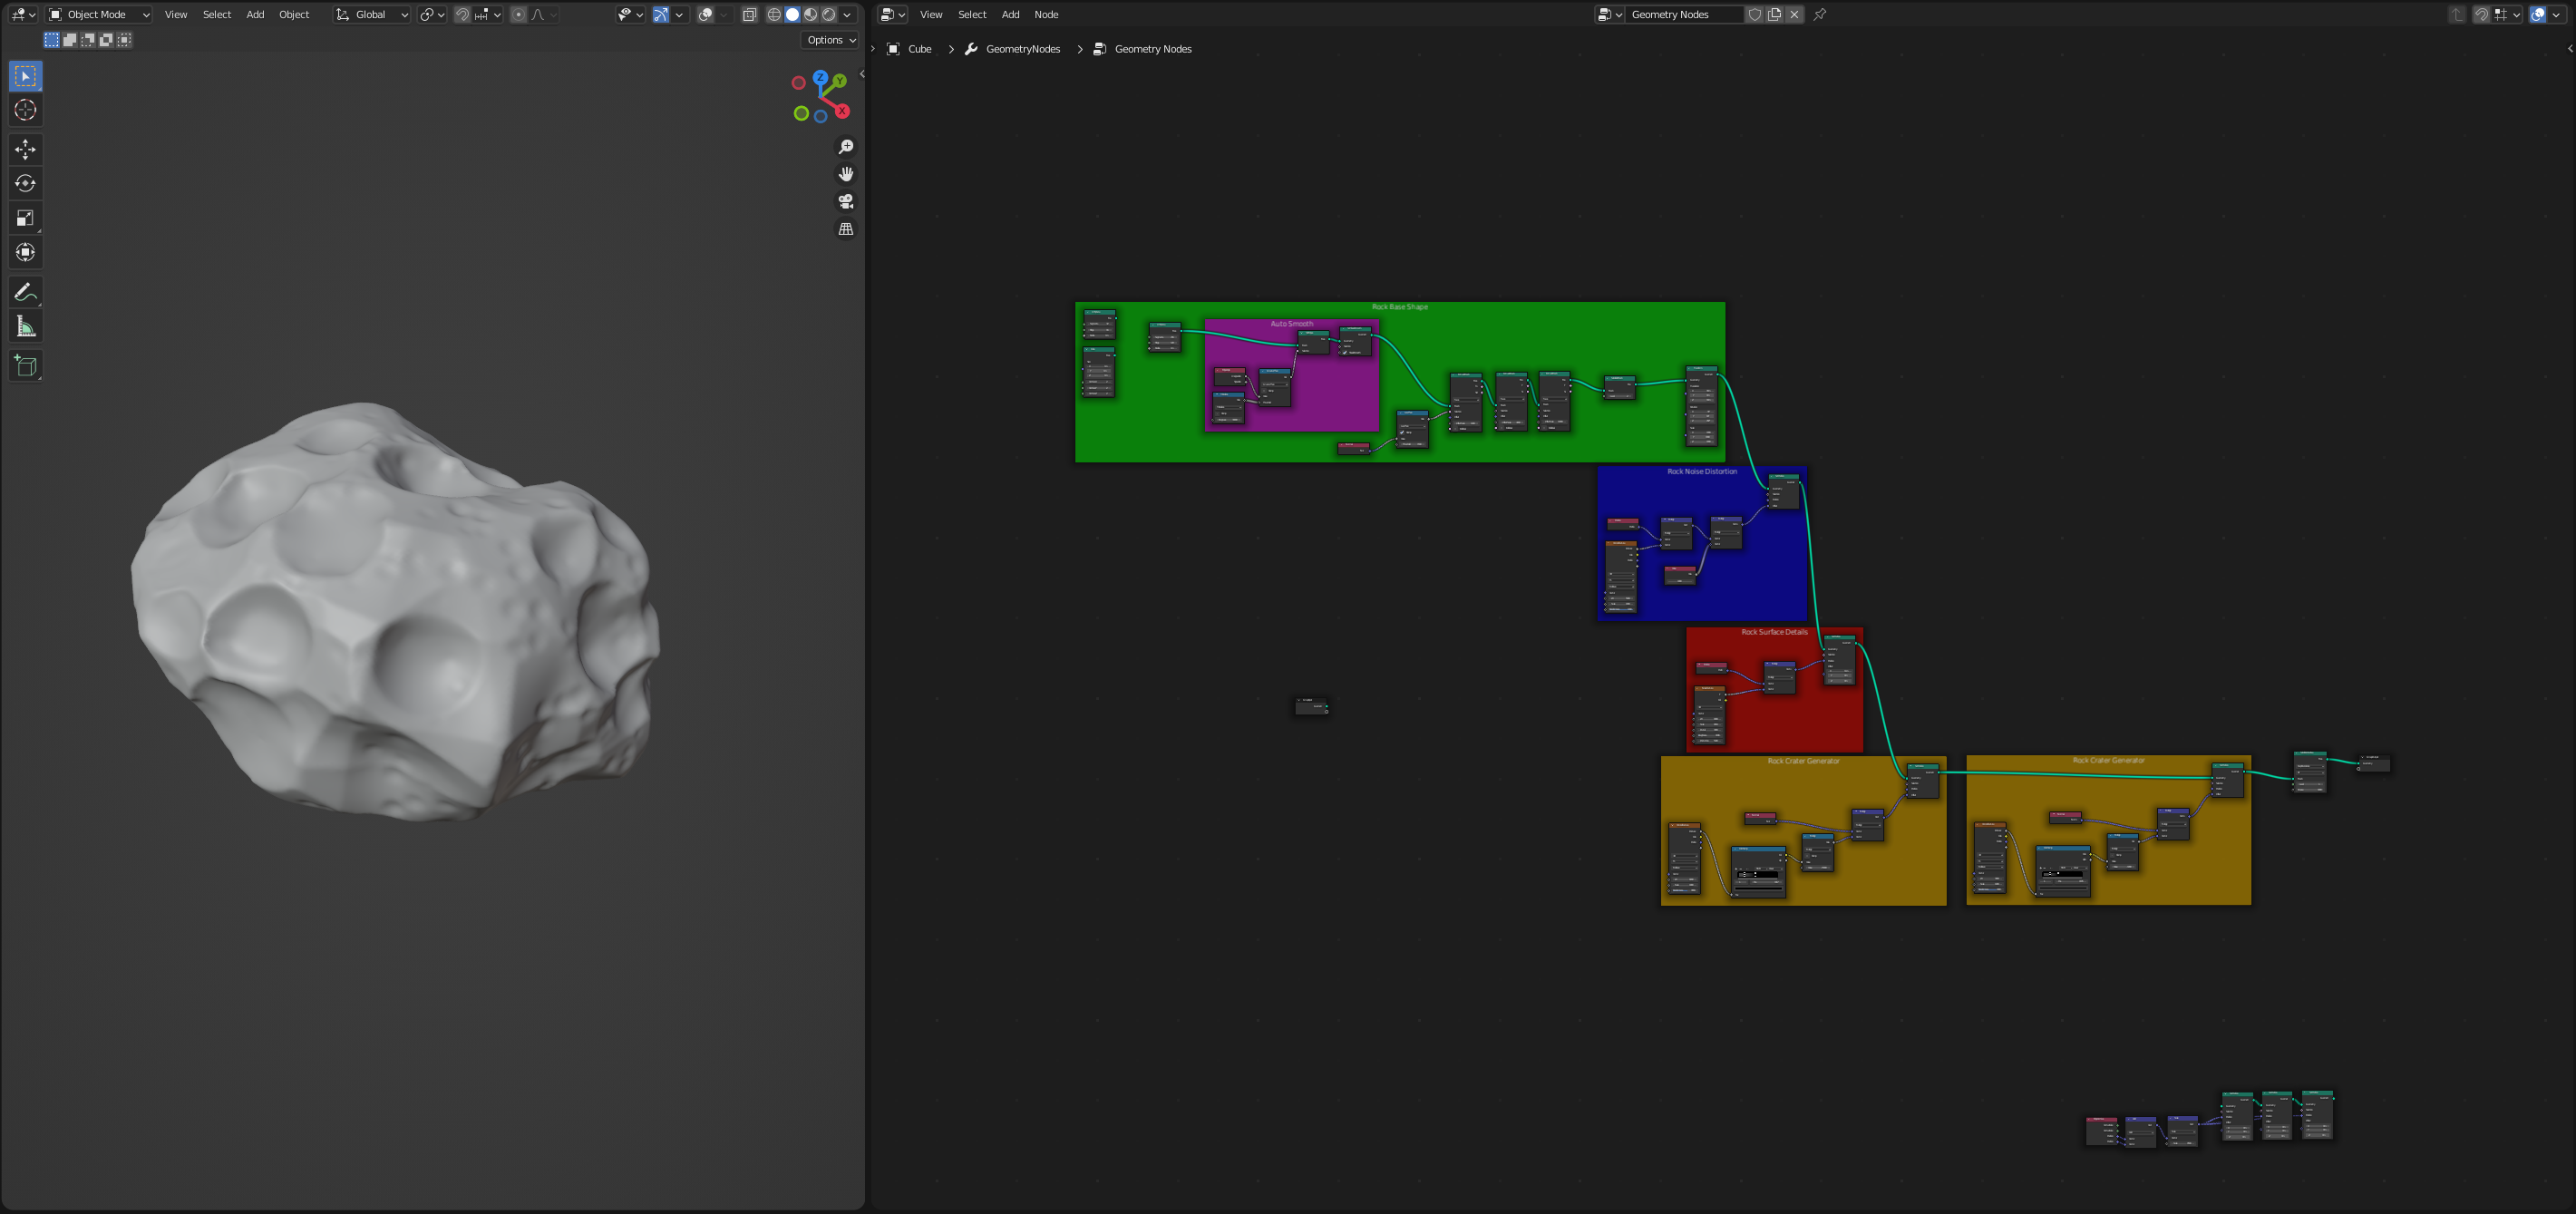Switch to perspective/orthographic grid view
This screenshot has width=2576, height=1214.
click(x=846, y=229)
